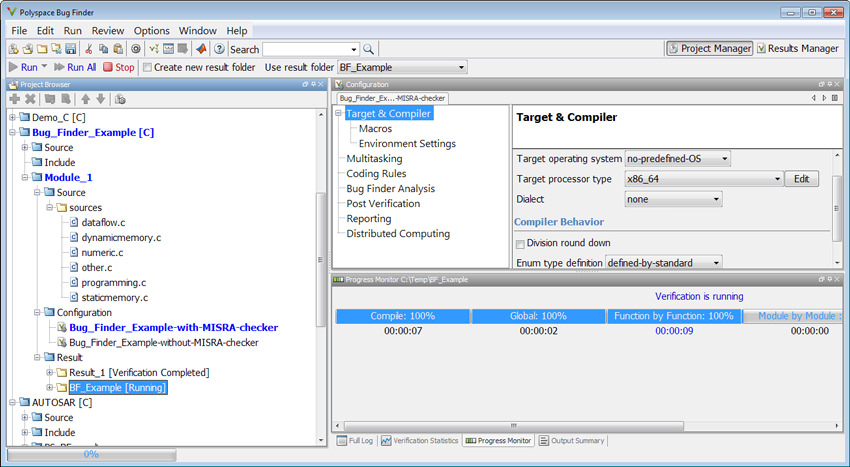Click Edit next to processor type

[x=802, y=179]
